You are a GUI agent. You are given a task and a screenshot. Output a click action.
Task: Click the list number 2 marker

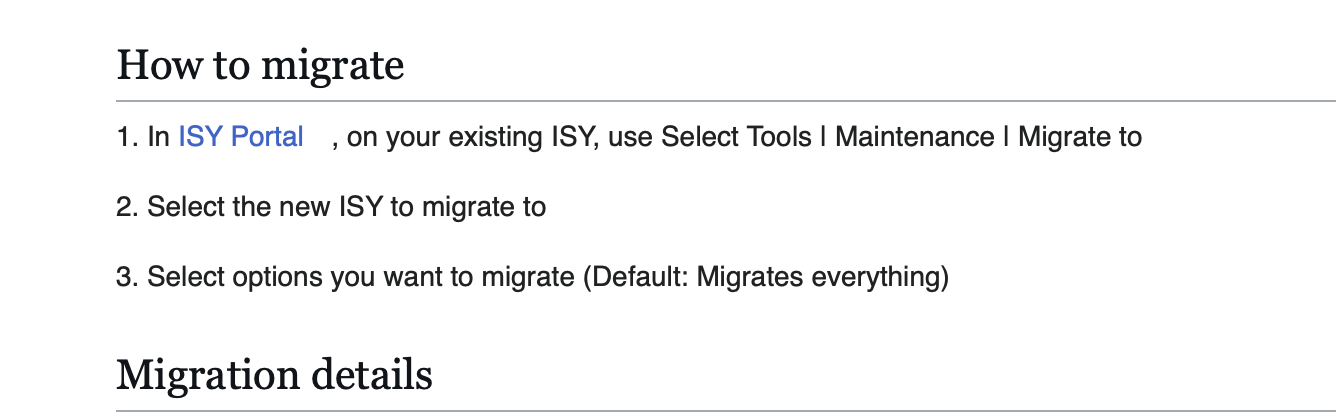click(x=127, y=207)
